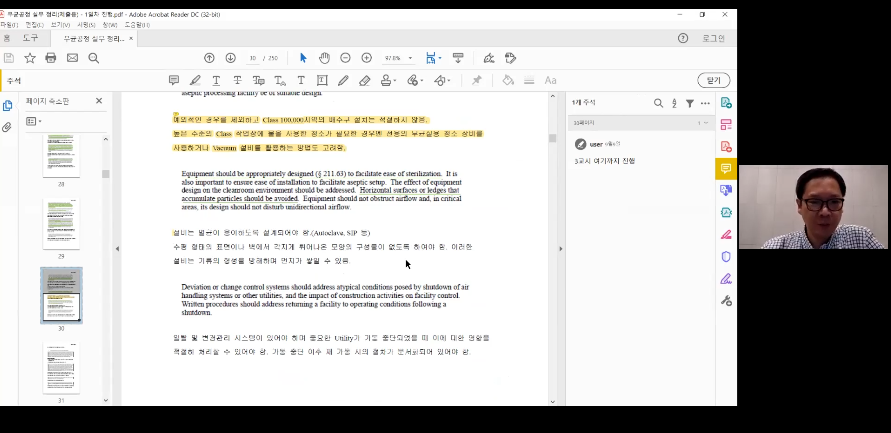Select page 28 thumbnail
Viewport: 891px width, 433px height.
(61, 155)
